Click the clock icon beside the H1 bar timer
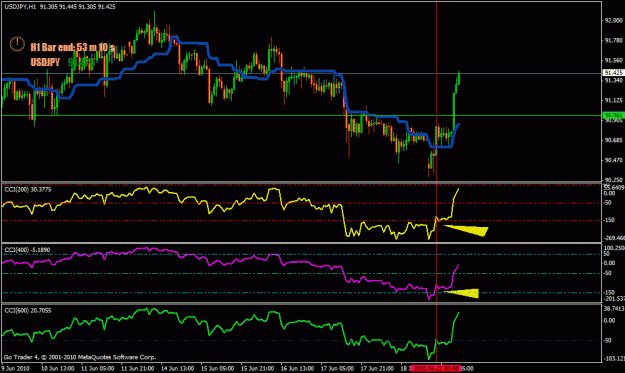625x373 pixels. pyautogui.click(x=17, y=44)
